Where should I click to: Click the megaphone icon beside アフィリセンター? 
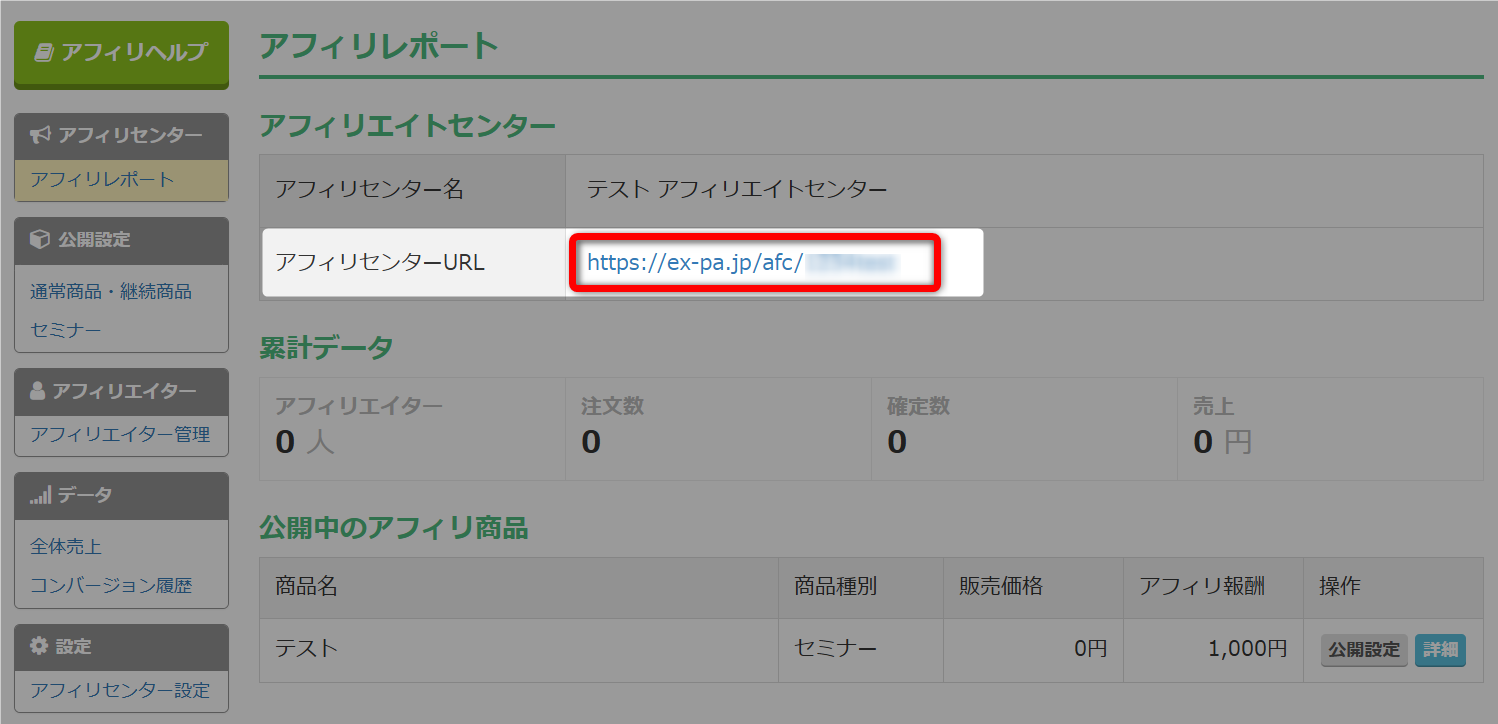40,135
